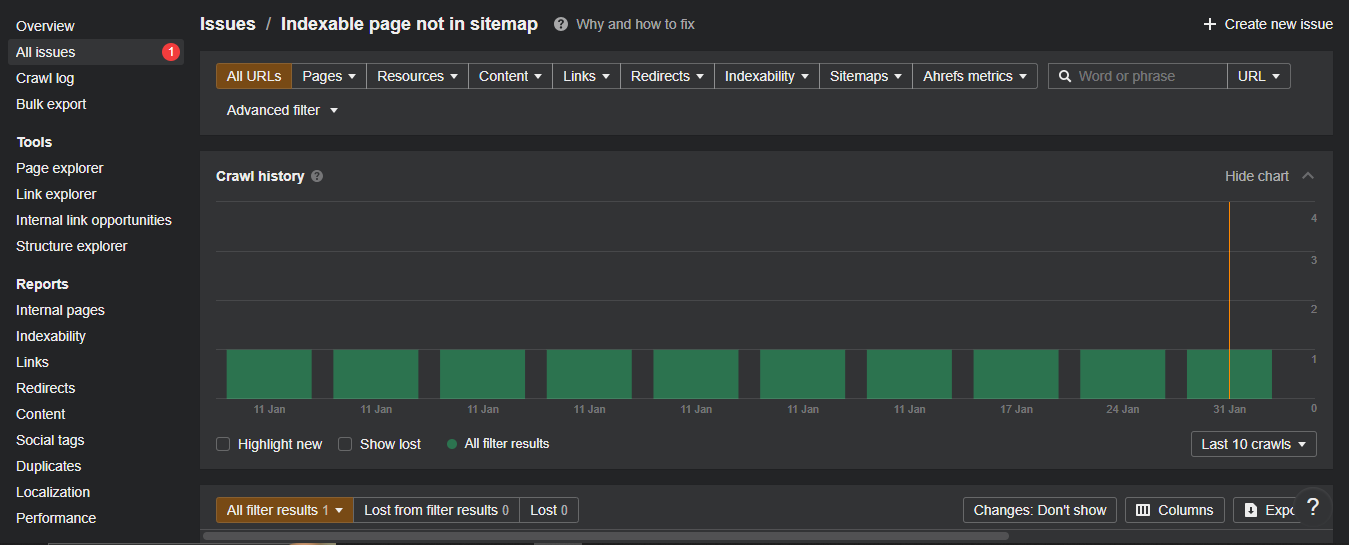Viewport: 1349px width, 545px height.
Task: Click the Export download icon
Action: (1251, 510)
